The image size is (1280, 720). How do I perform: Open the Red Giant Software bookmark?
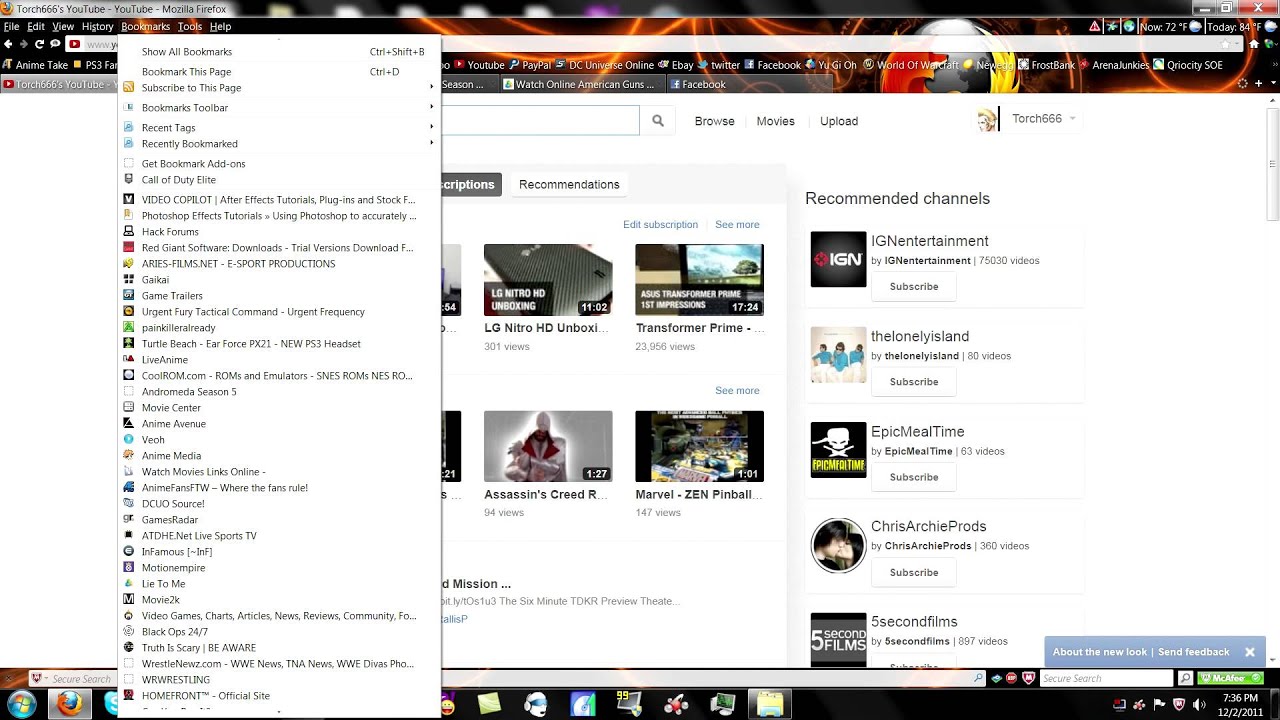coord(280,248)
